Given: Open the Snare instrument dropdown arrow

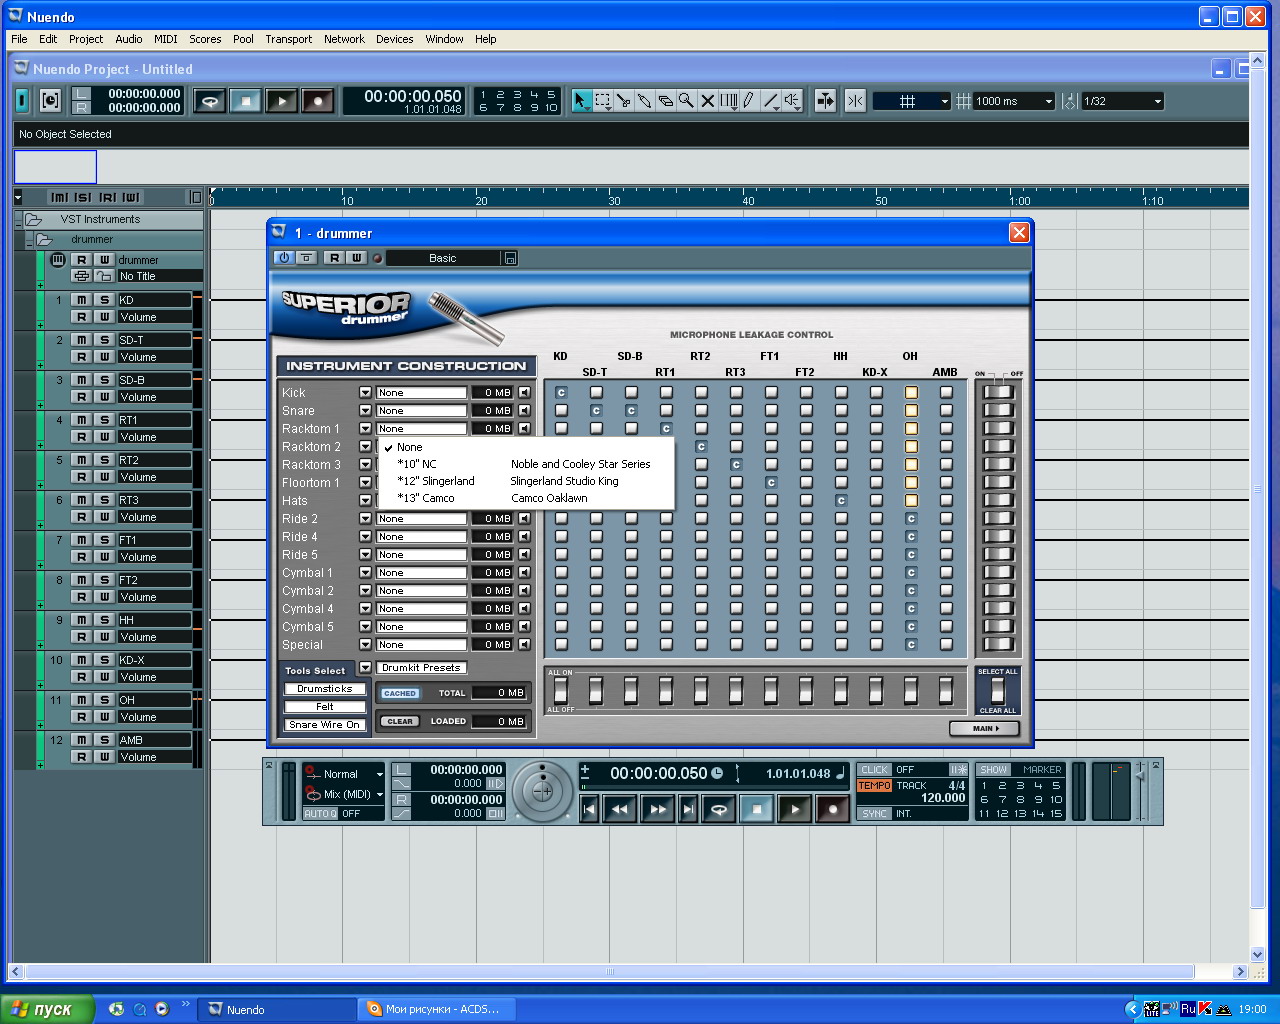Looking at the screenshot, I should point(365,411).
